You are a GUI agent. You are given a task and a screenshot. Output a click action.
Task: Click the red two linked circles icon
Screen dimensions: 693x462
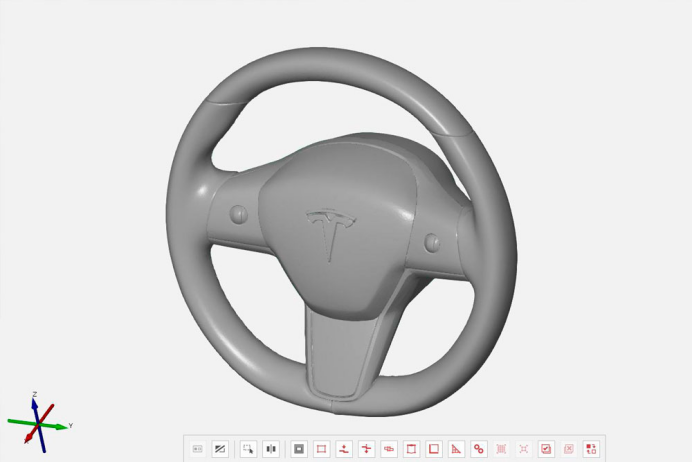478,449
